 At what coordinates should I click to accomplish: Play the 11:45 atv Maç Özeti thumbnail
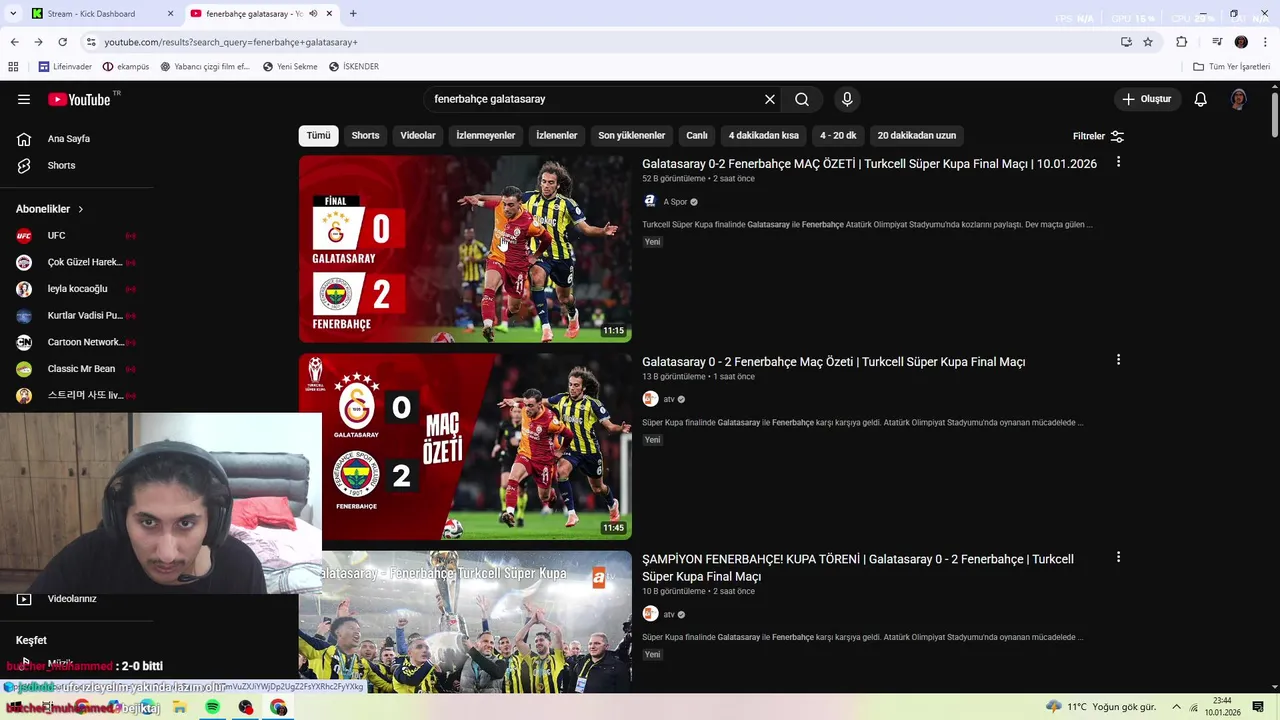(465, 446)
